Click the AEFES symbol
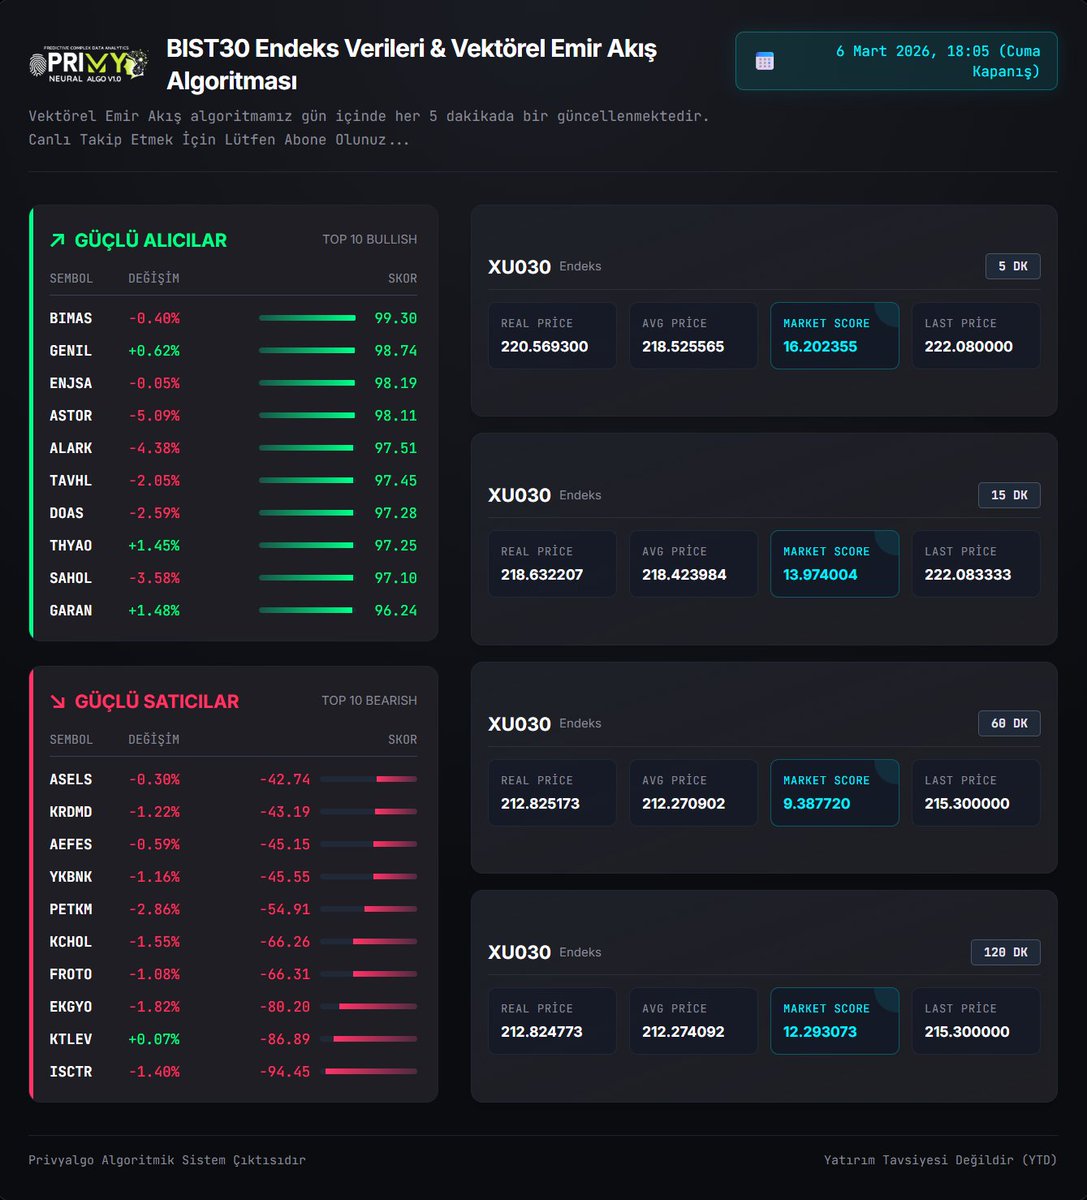This screenshot has width=1087, height=1200. click(x=71, y=844)
